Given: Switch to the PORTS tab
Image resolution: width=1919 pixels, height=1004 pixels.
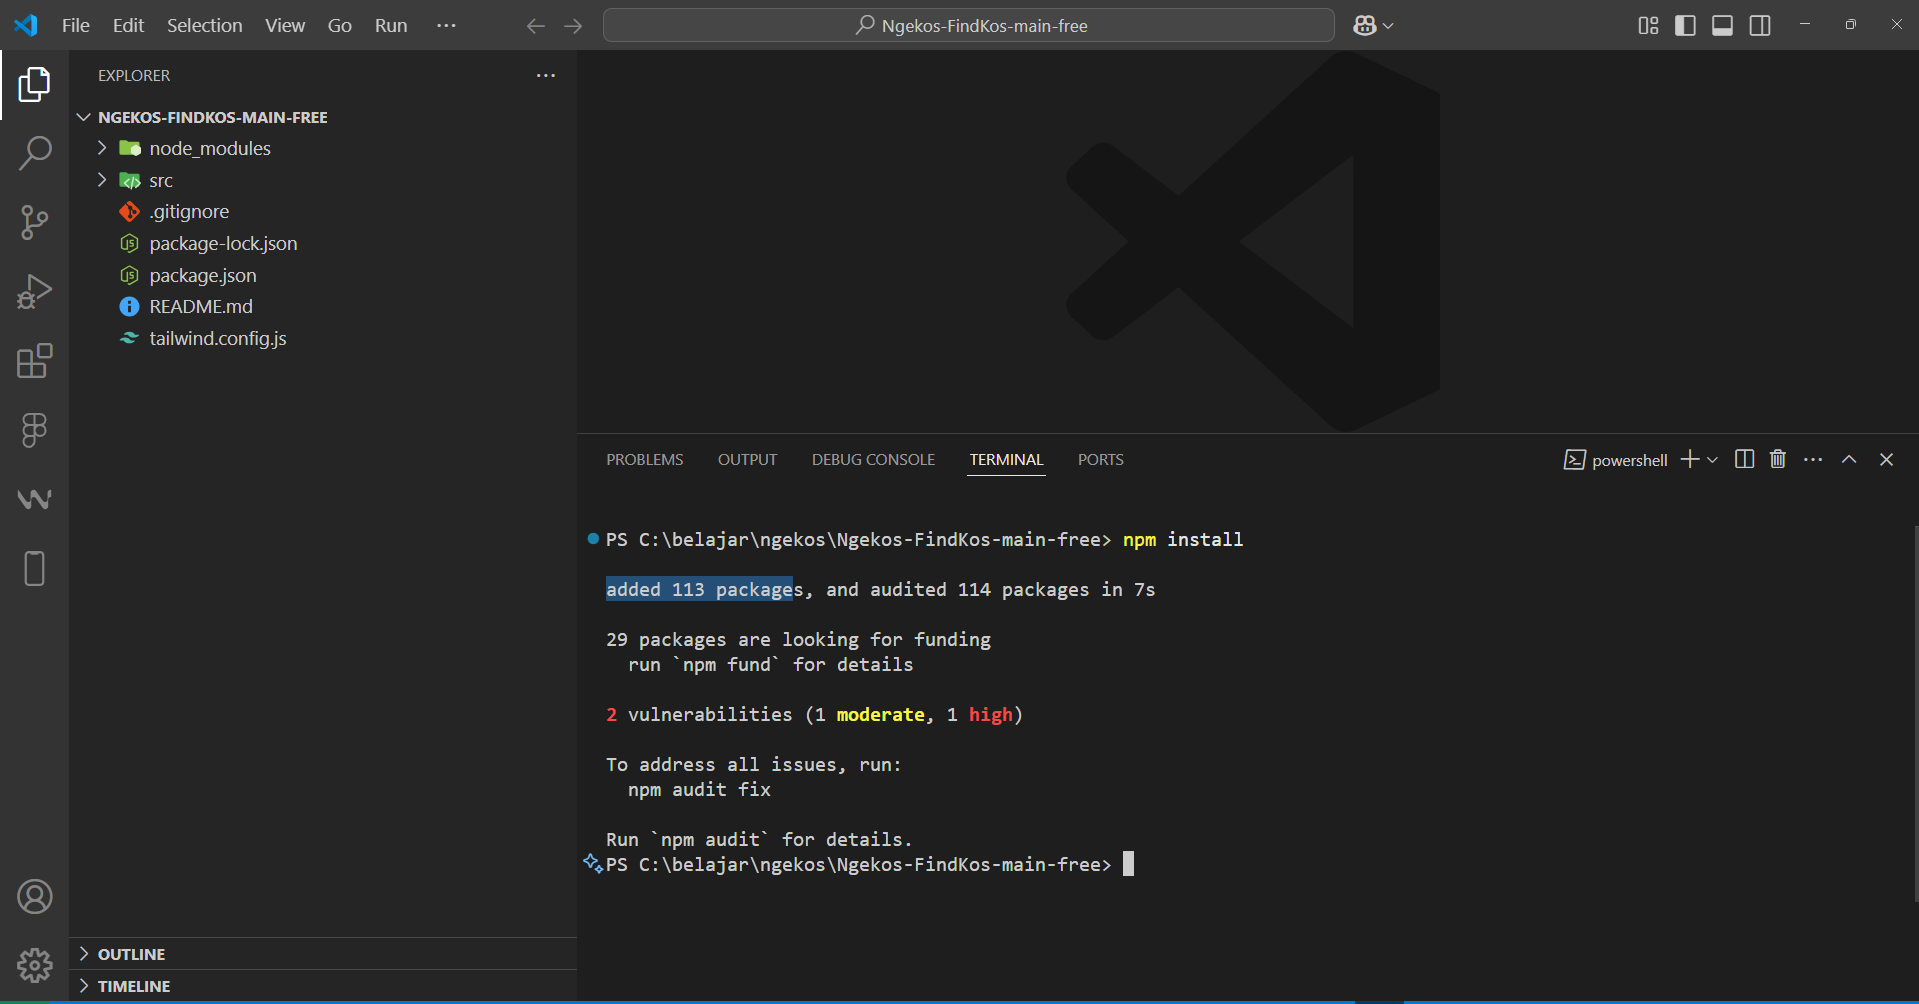Looking at the screenshot, I should coord(1101,460).
